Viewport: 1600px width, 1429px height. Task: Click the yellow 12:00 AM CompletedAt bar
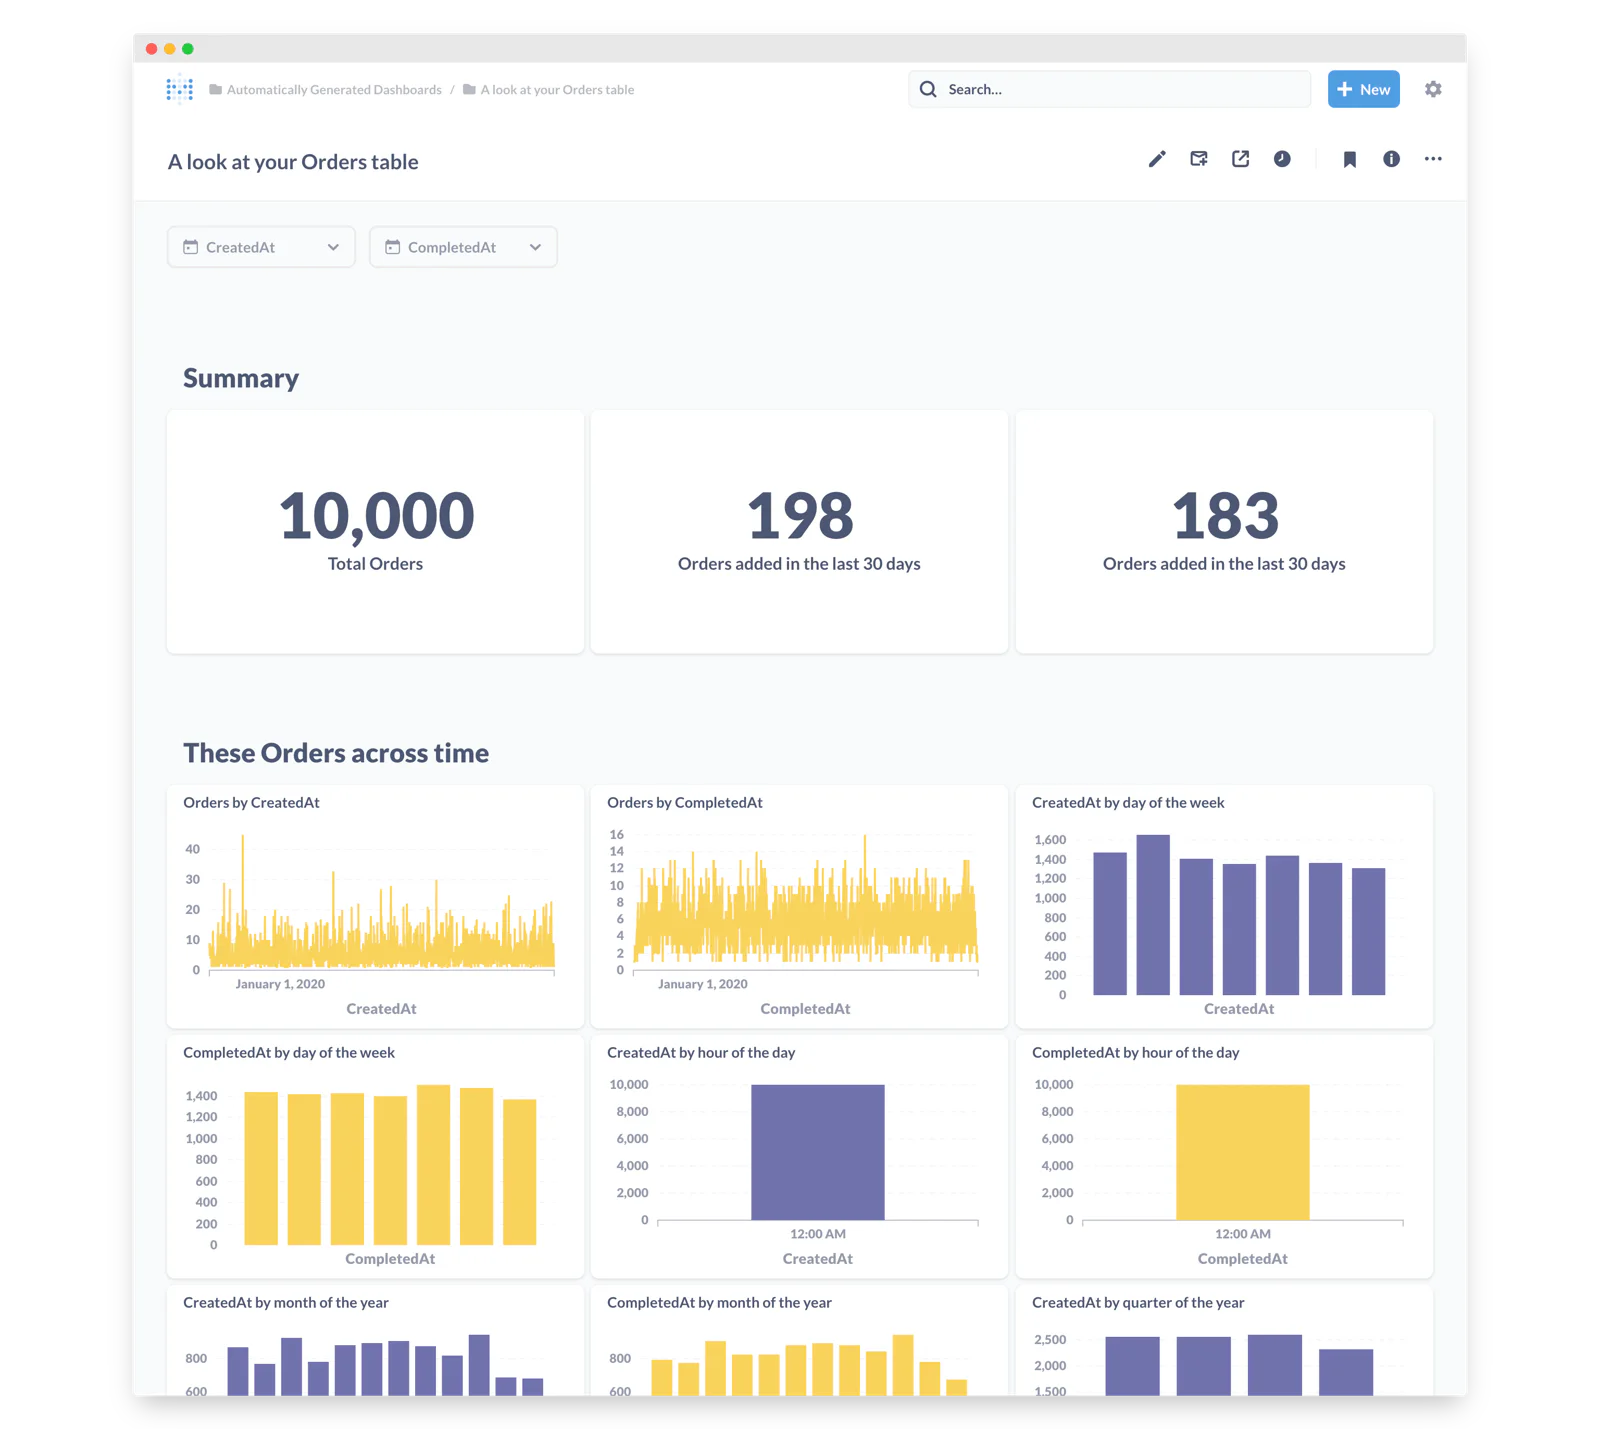click(1242, 1152)
